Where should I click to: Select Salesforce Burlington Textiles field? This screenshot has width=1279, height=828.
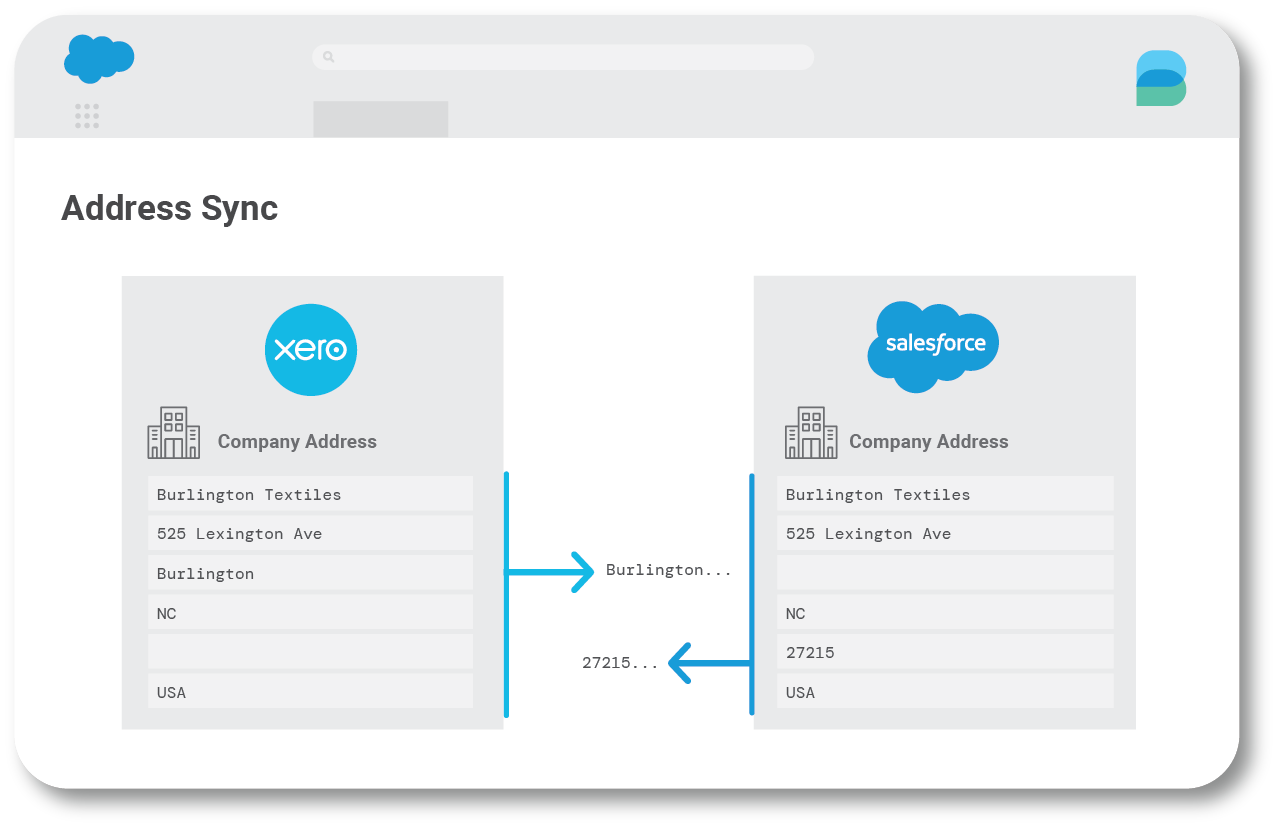tap(945, 494)
